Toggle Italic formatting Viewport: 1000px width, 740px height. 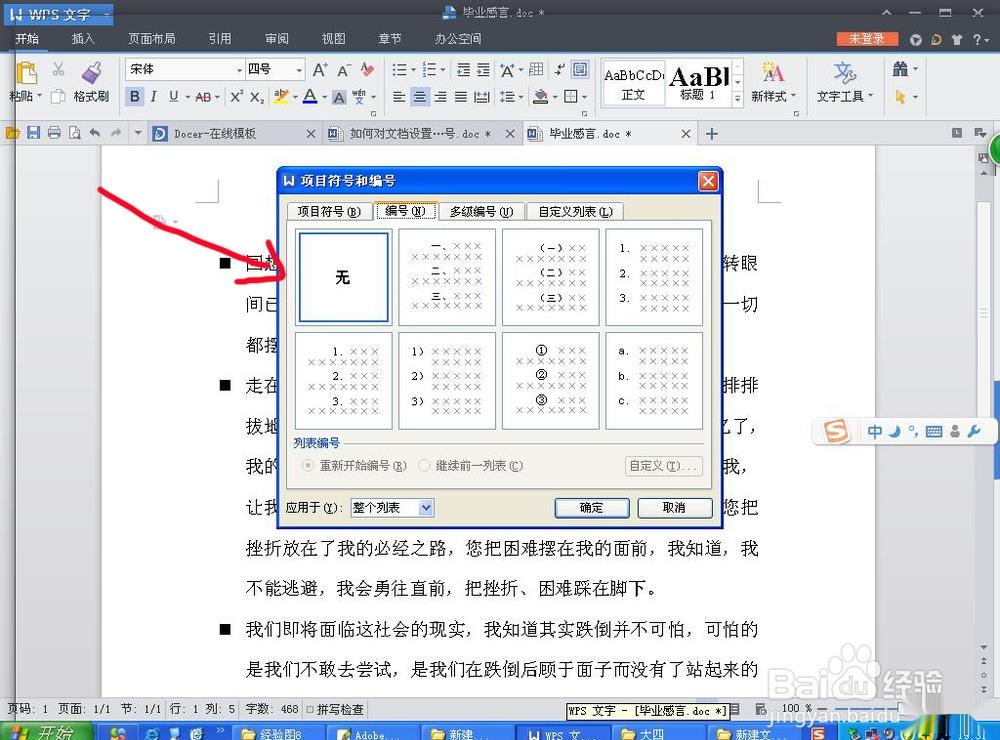[x=154, y=96]
